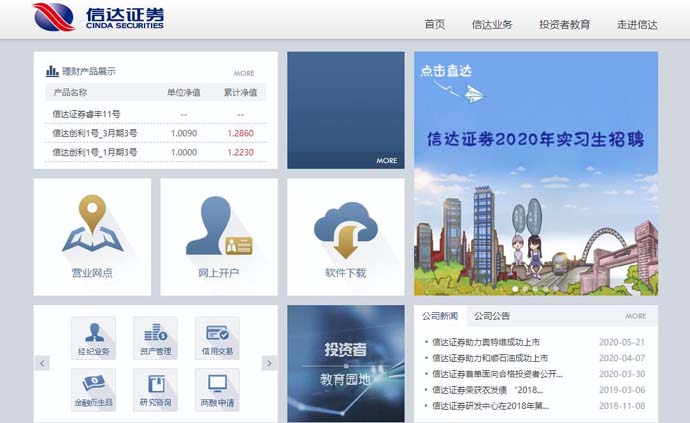
Task: Open the 营业网点 branch locations tile
Action: [92, 237]
